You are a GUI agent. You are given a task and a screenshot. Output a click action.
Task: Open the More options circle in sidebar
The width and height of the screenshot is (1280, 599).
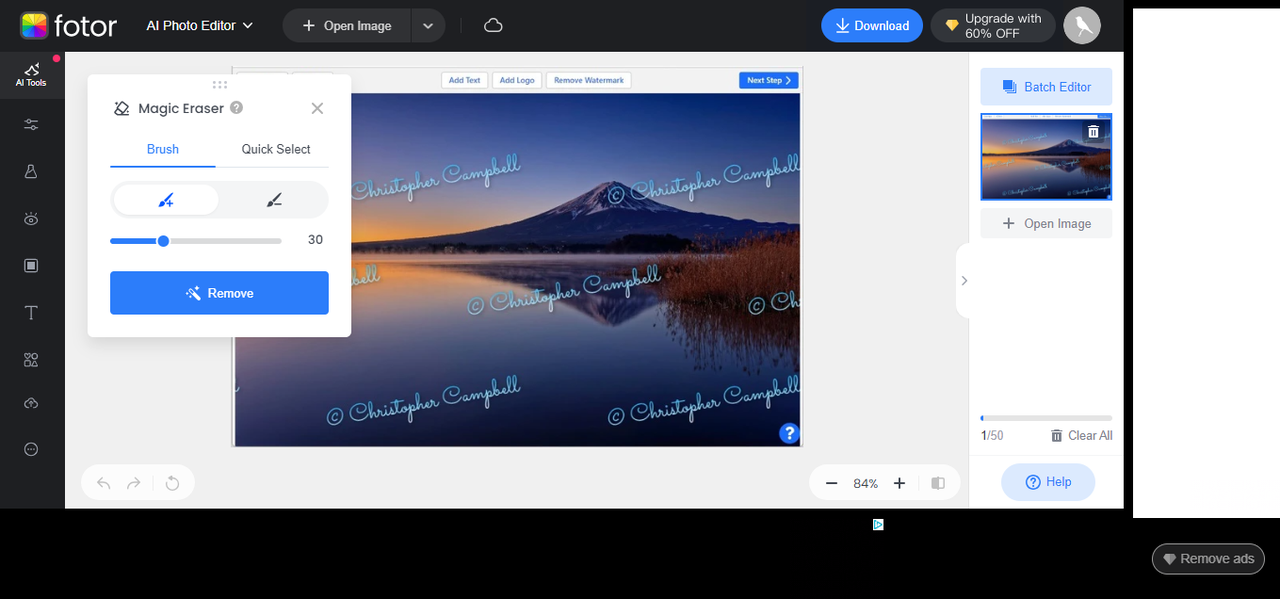tap(31, 449)
